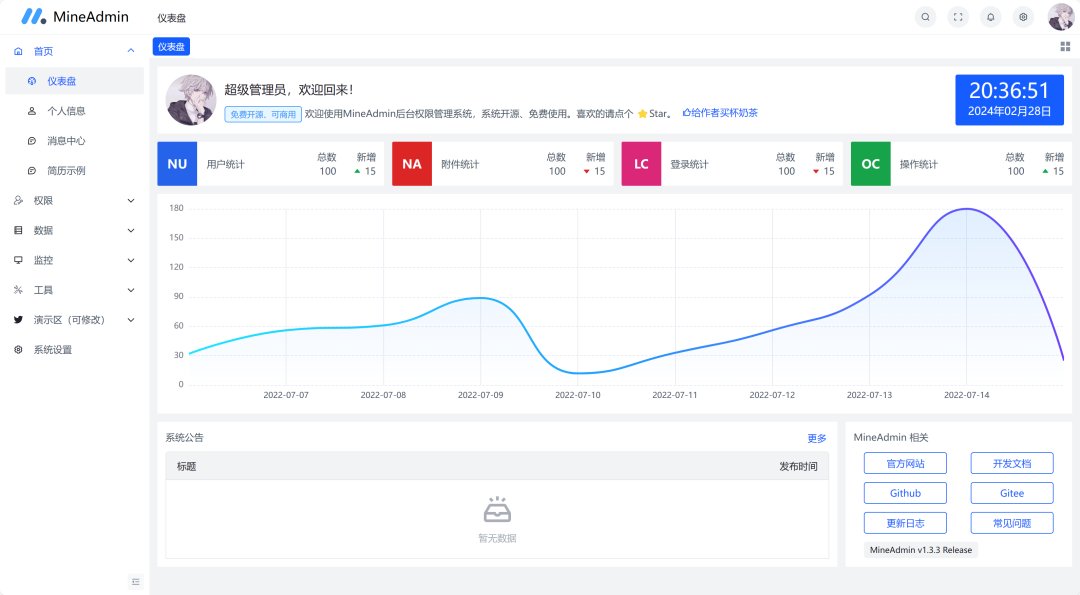Image resolution: width=1080 pixels, height=595 pixels.
Task: Expand the 工具 sidebar menu
Action: tap(74, 290)
